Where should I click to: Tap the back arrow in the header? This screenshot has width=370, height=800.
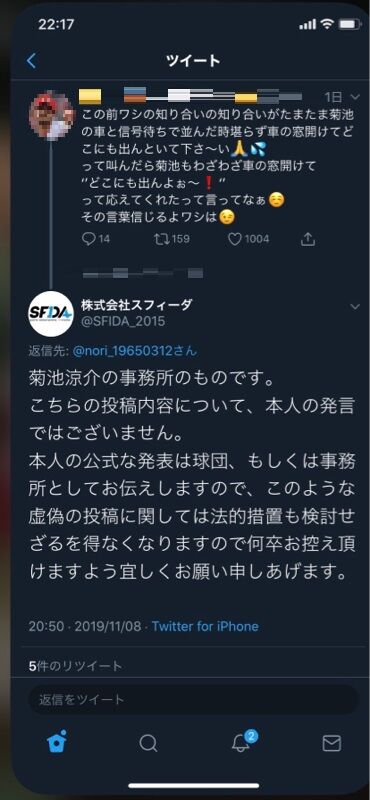32,61
